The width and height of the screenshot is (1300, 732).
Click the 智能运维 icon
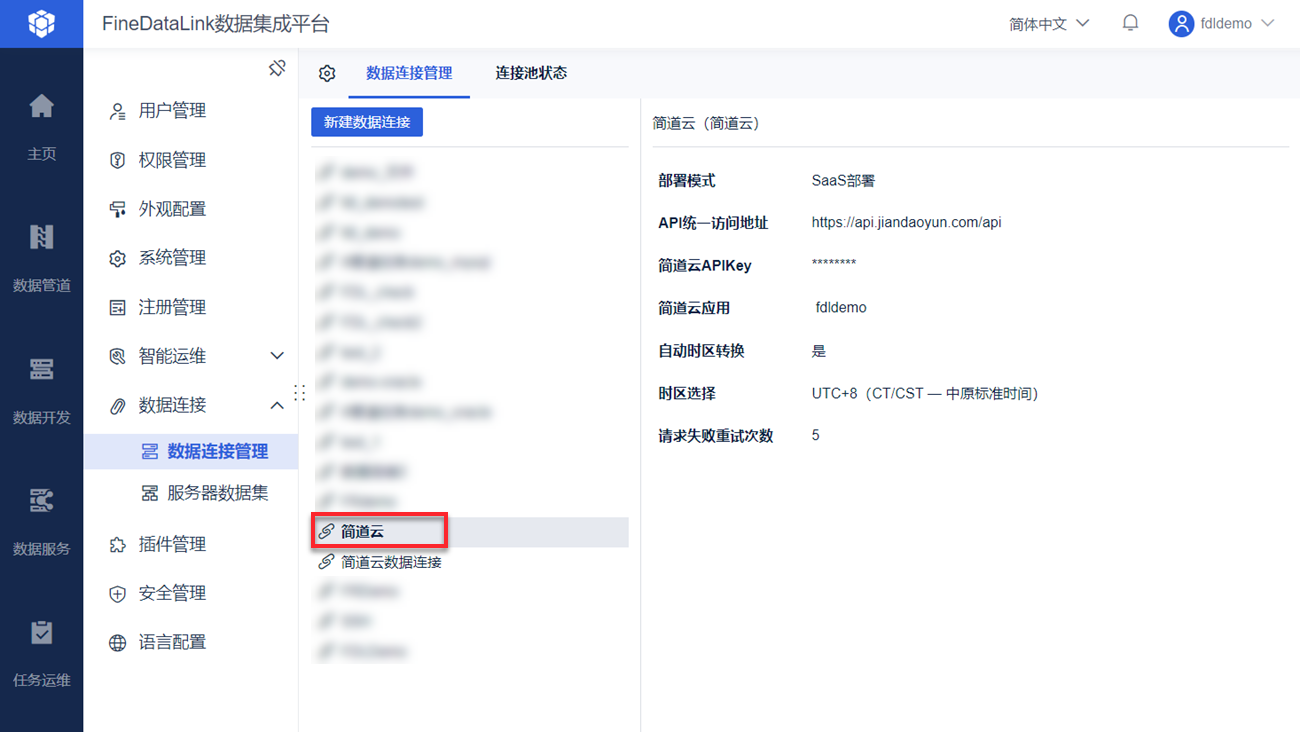117,356
